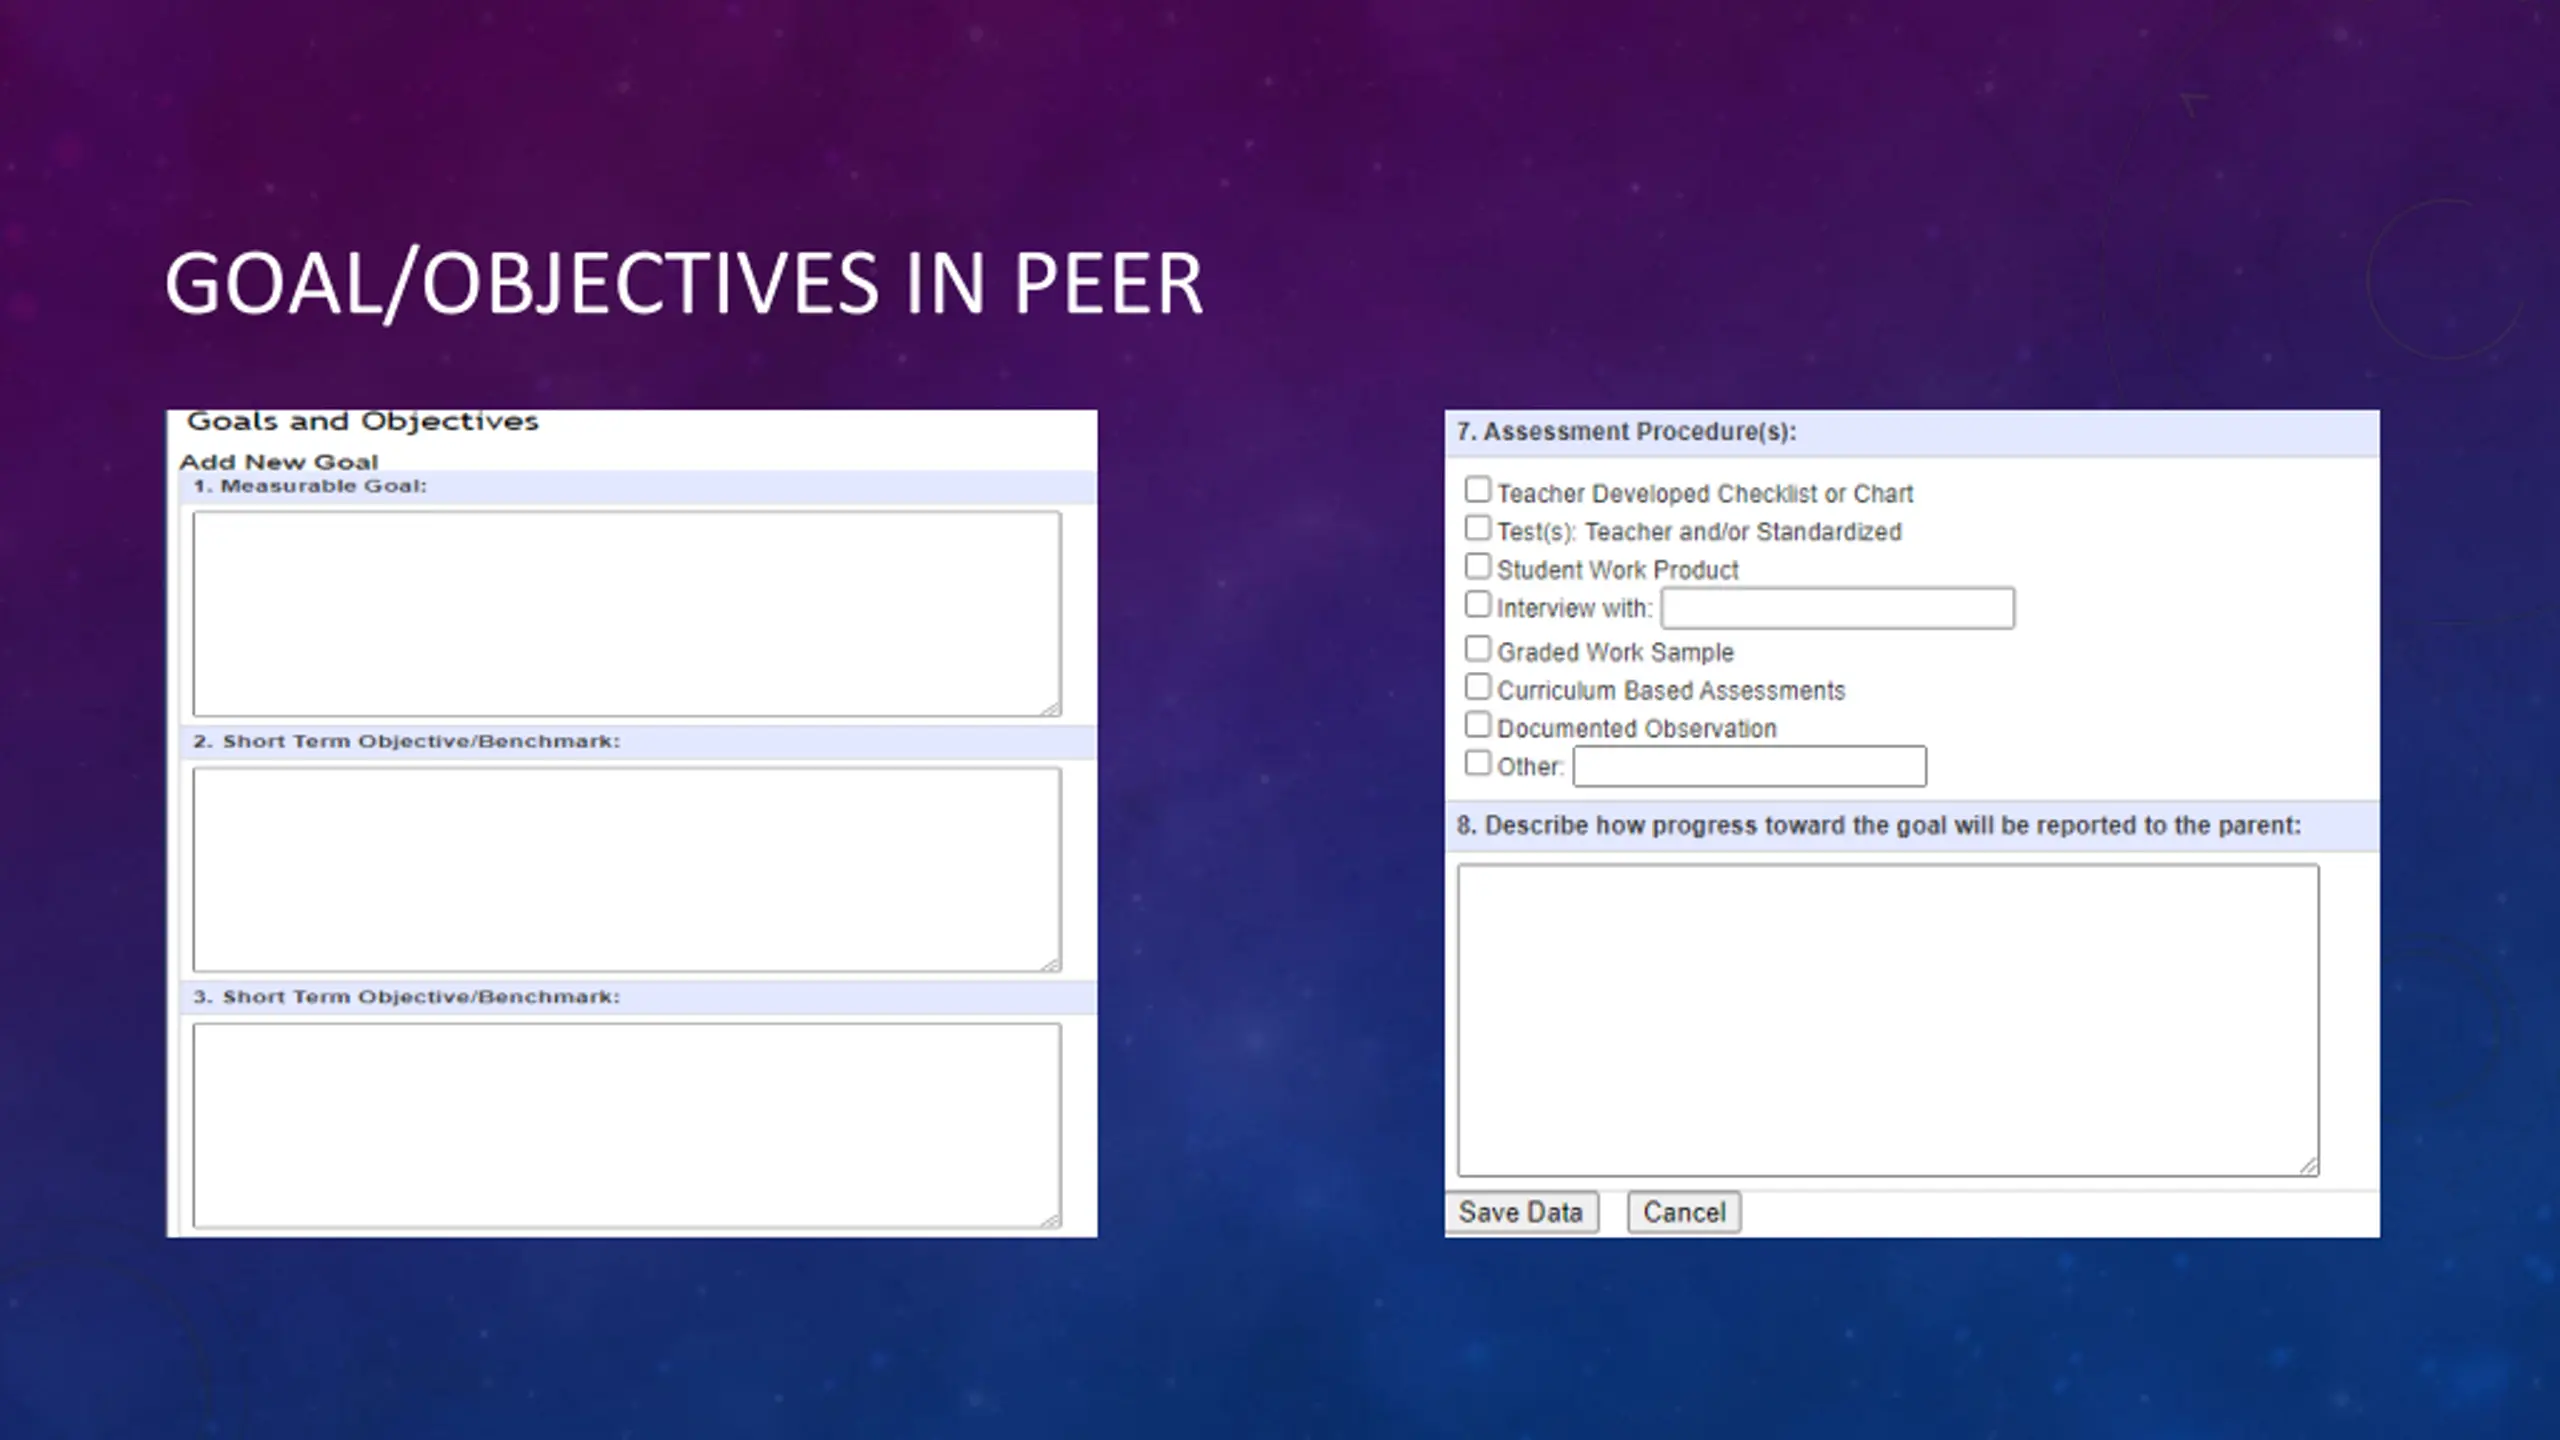This screenshot has width=2560, height=1440.
Task: Click text area under 3. Short Term Objective
Action: coord(627,1126)
